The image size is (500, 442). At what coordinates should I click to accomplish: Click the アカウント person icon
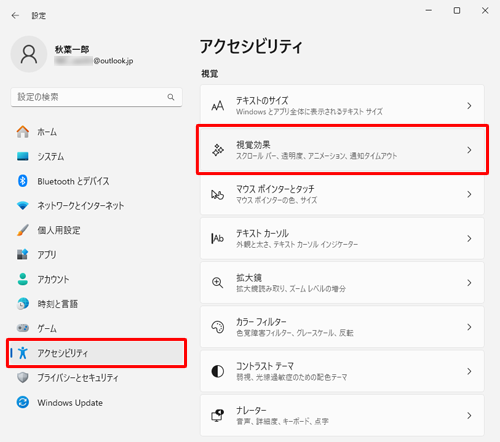coord(23,279)
